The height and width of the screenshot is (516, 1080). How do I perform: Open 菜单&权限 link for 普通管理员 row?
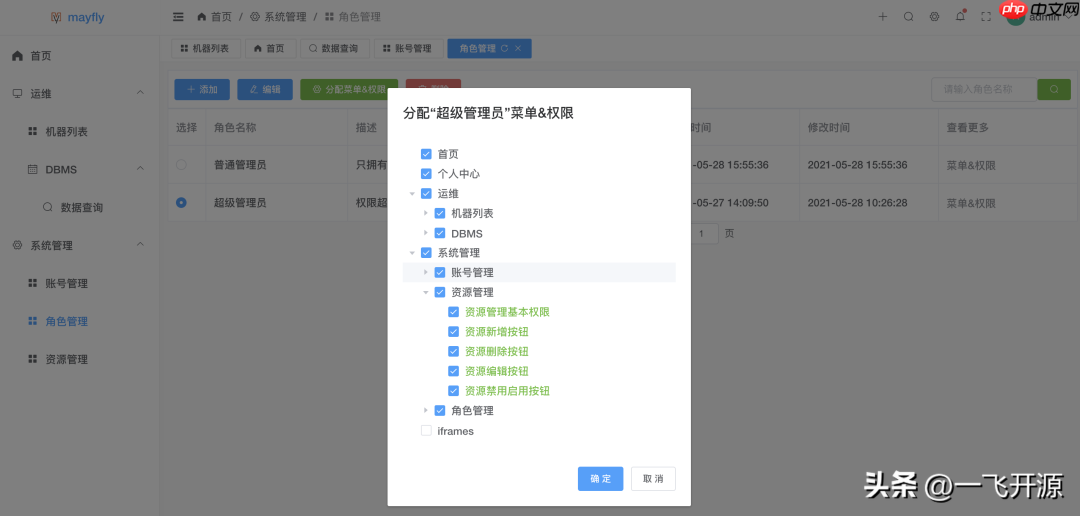tap(971, 165)
